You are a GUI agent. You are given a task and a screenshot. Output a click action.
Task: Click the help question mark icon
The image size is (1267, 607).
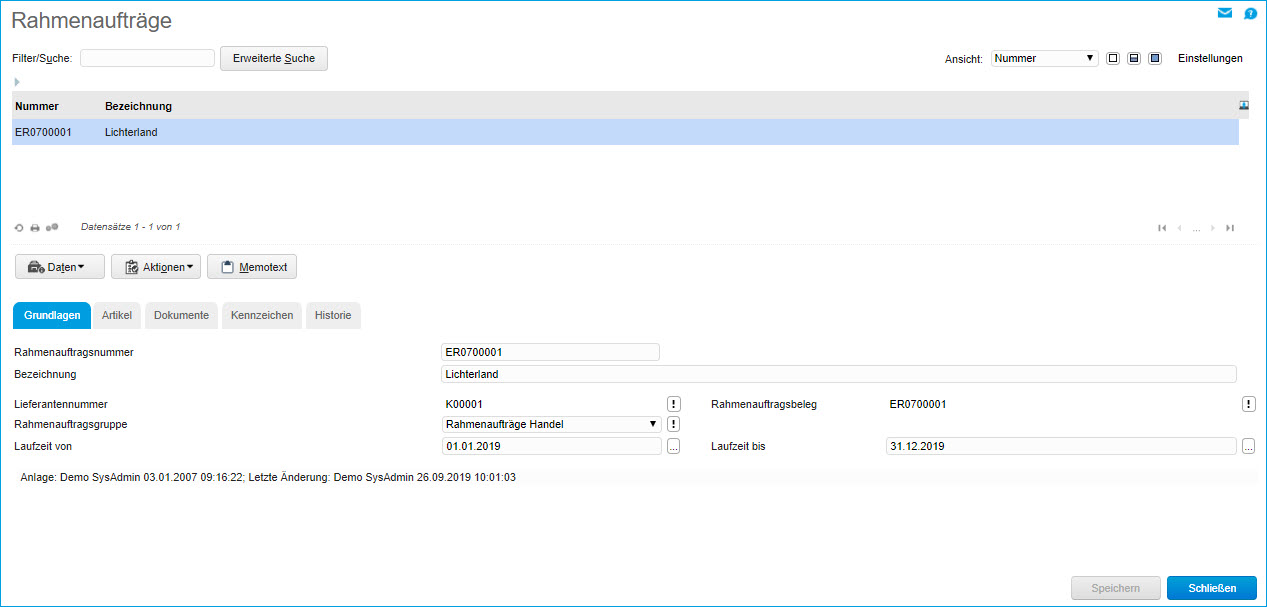pyautogui.click(x=1250, y=14)
